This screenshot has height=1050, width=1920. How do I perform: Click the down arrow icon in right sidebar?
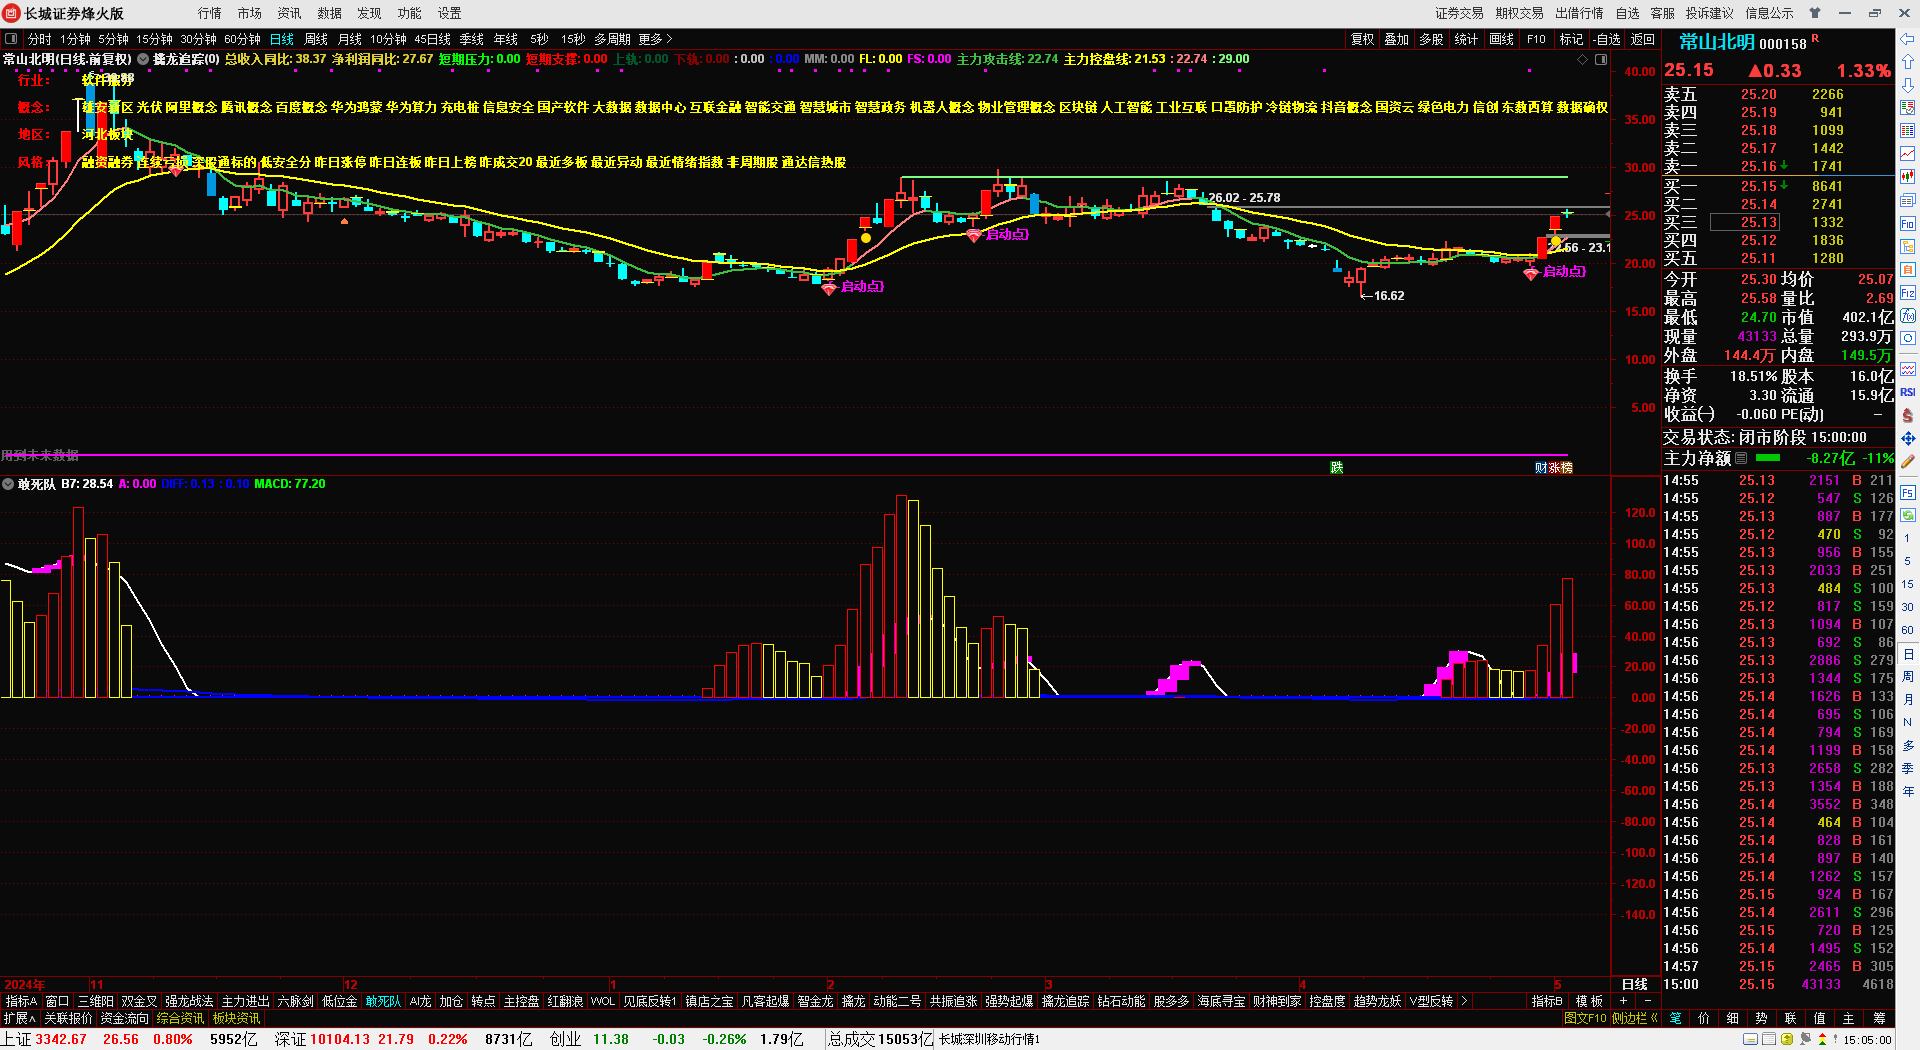click(1908, 85)
